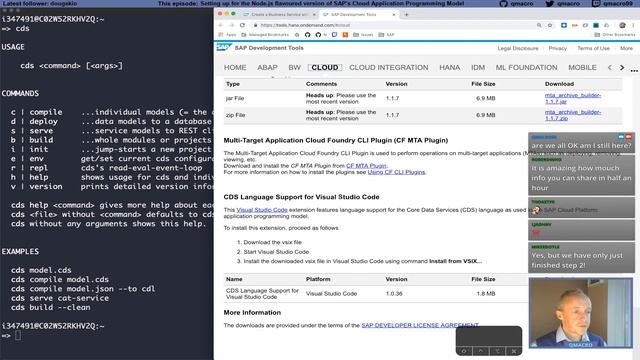Open the overflow ellipsis beside the nav tabs
The width and height of the screenshot is (640, 360).
click(x=634, y=70)
